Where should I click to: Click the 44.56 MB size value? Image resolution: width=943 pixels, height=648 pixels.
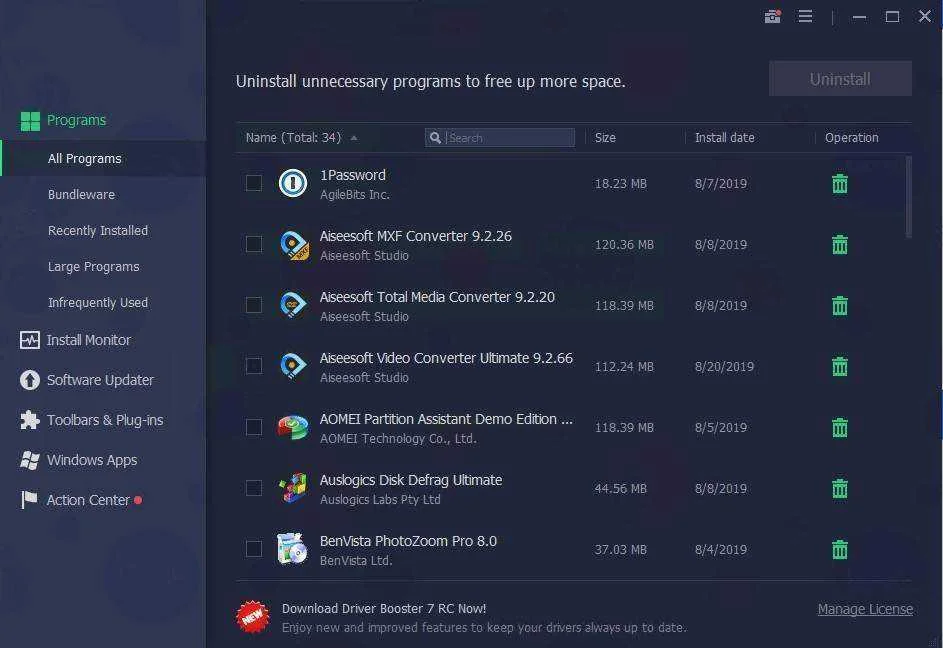621,489
